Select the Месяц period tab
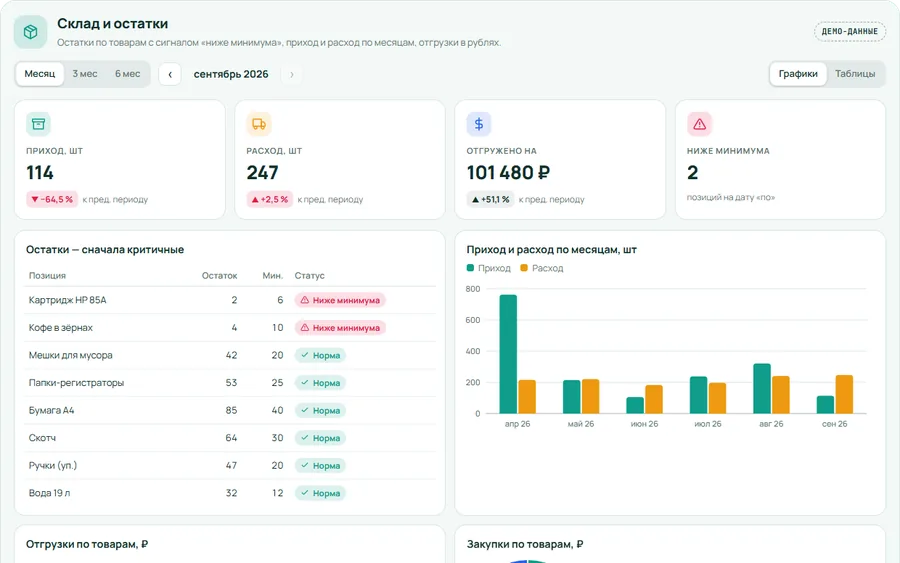This screenshot has width=900, height=563. tap(40, 74)
